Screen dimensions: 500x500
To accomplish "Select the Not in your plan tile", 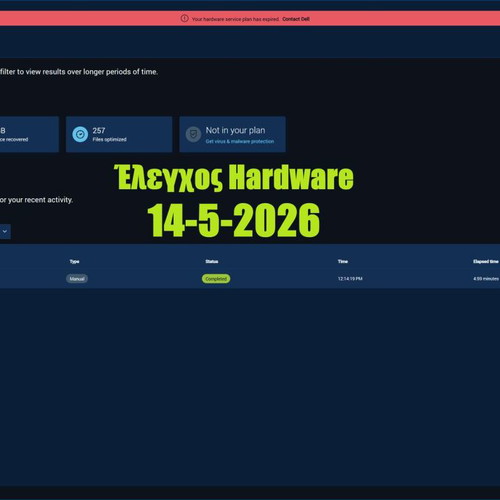I will 232,134.
